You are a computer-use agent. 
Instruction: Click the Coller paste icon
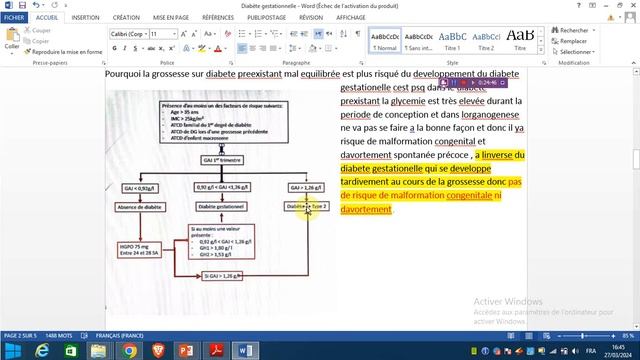[x=12, y=35]
